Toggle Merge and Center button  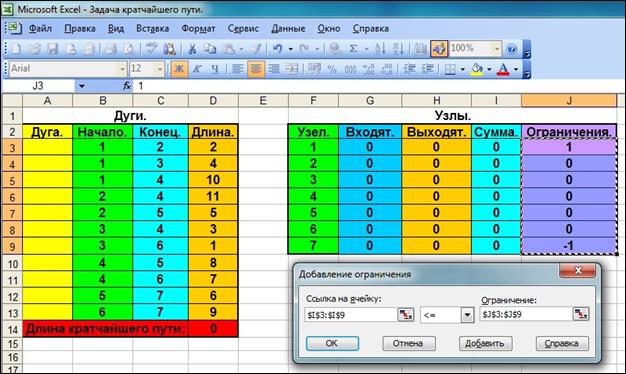pos(292,69)
